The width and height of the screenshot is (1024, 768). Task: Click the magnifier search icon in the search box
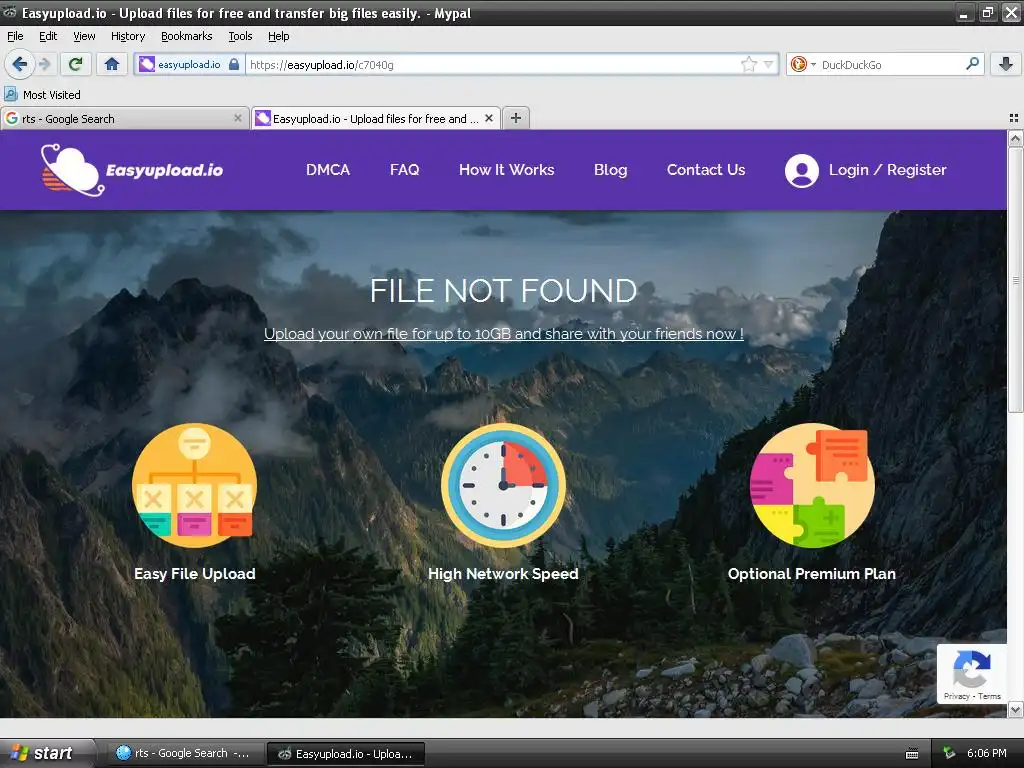click(x=972, y=63)
